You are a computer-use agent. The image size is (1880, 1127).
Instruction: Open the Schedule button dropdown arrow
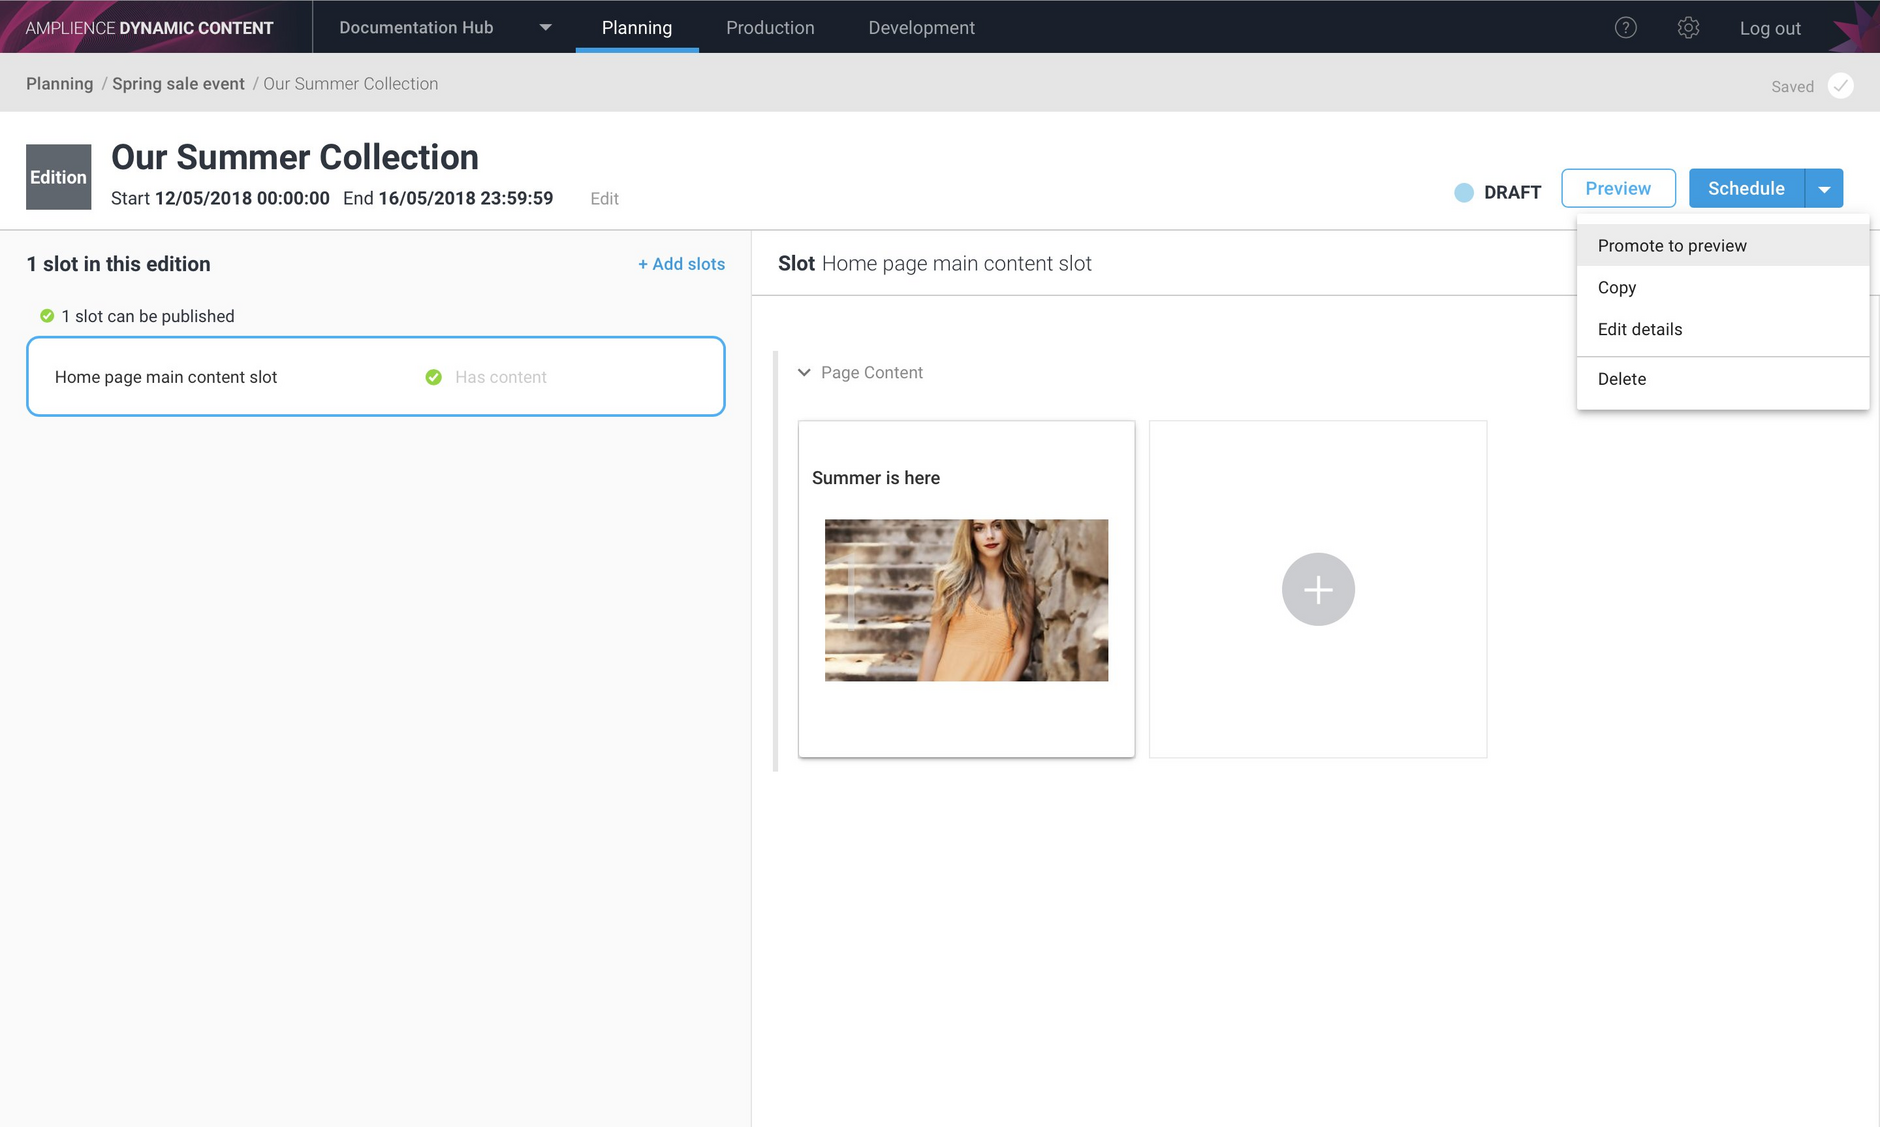(x=1824, y=189)
